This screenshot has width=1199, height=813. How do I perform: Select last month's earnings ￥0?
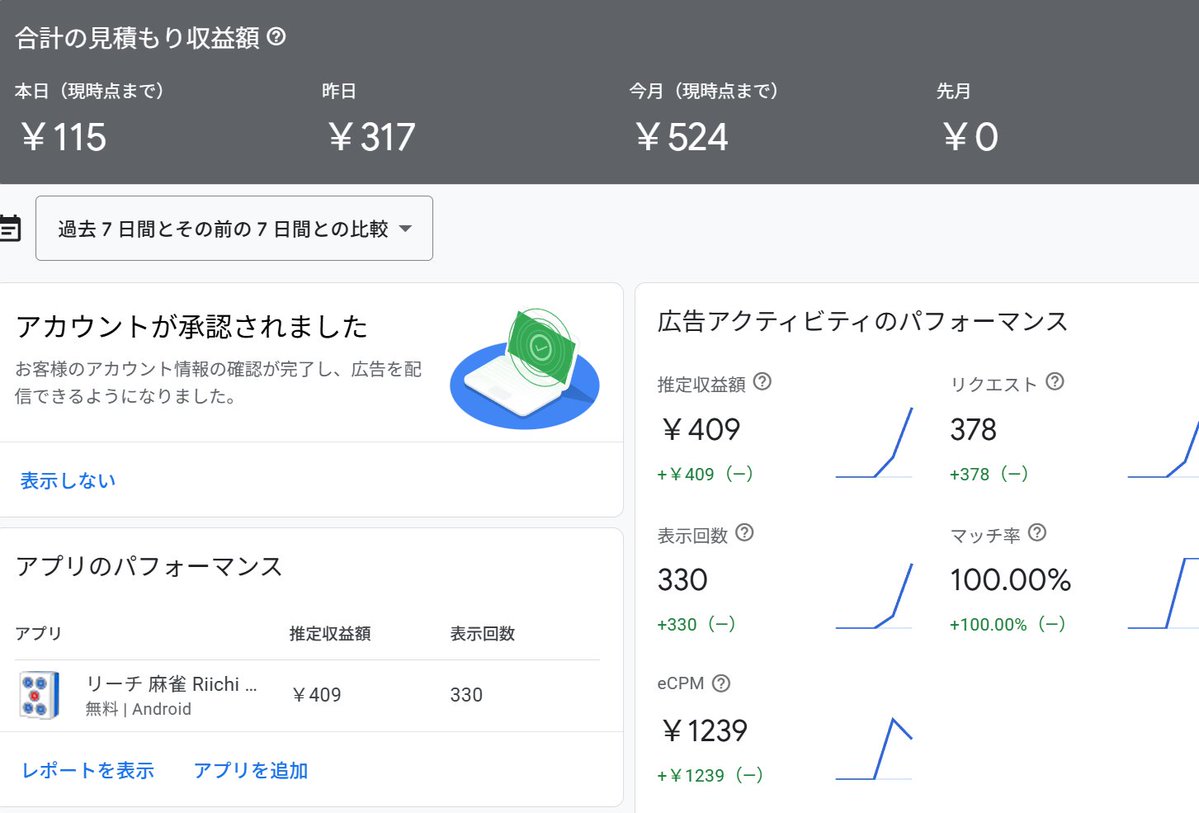[970, 138]
